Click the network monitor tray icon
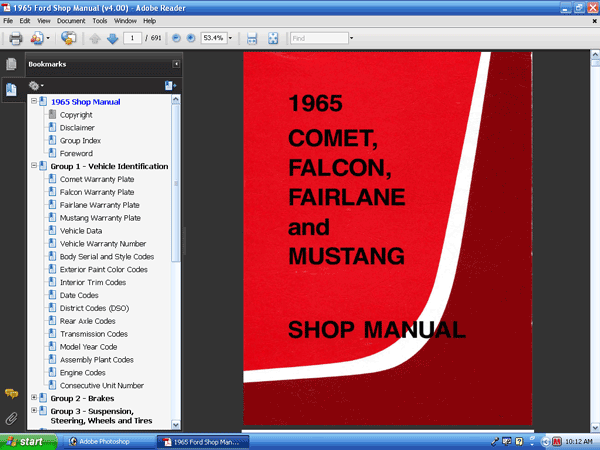 (507, 442)
